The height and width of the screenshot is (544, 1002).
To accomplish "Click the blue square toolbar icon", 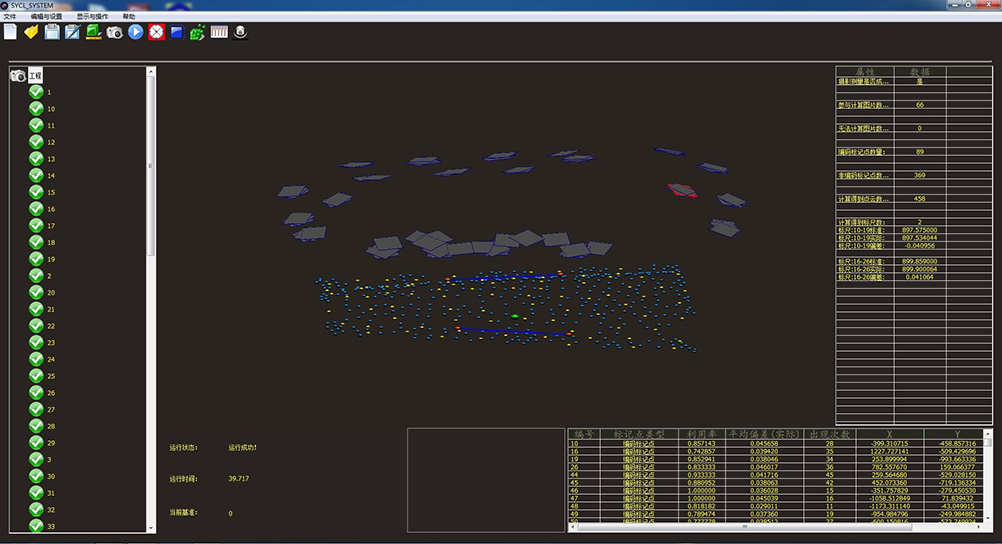I will 176,32.
